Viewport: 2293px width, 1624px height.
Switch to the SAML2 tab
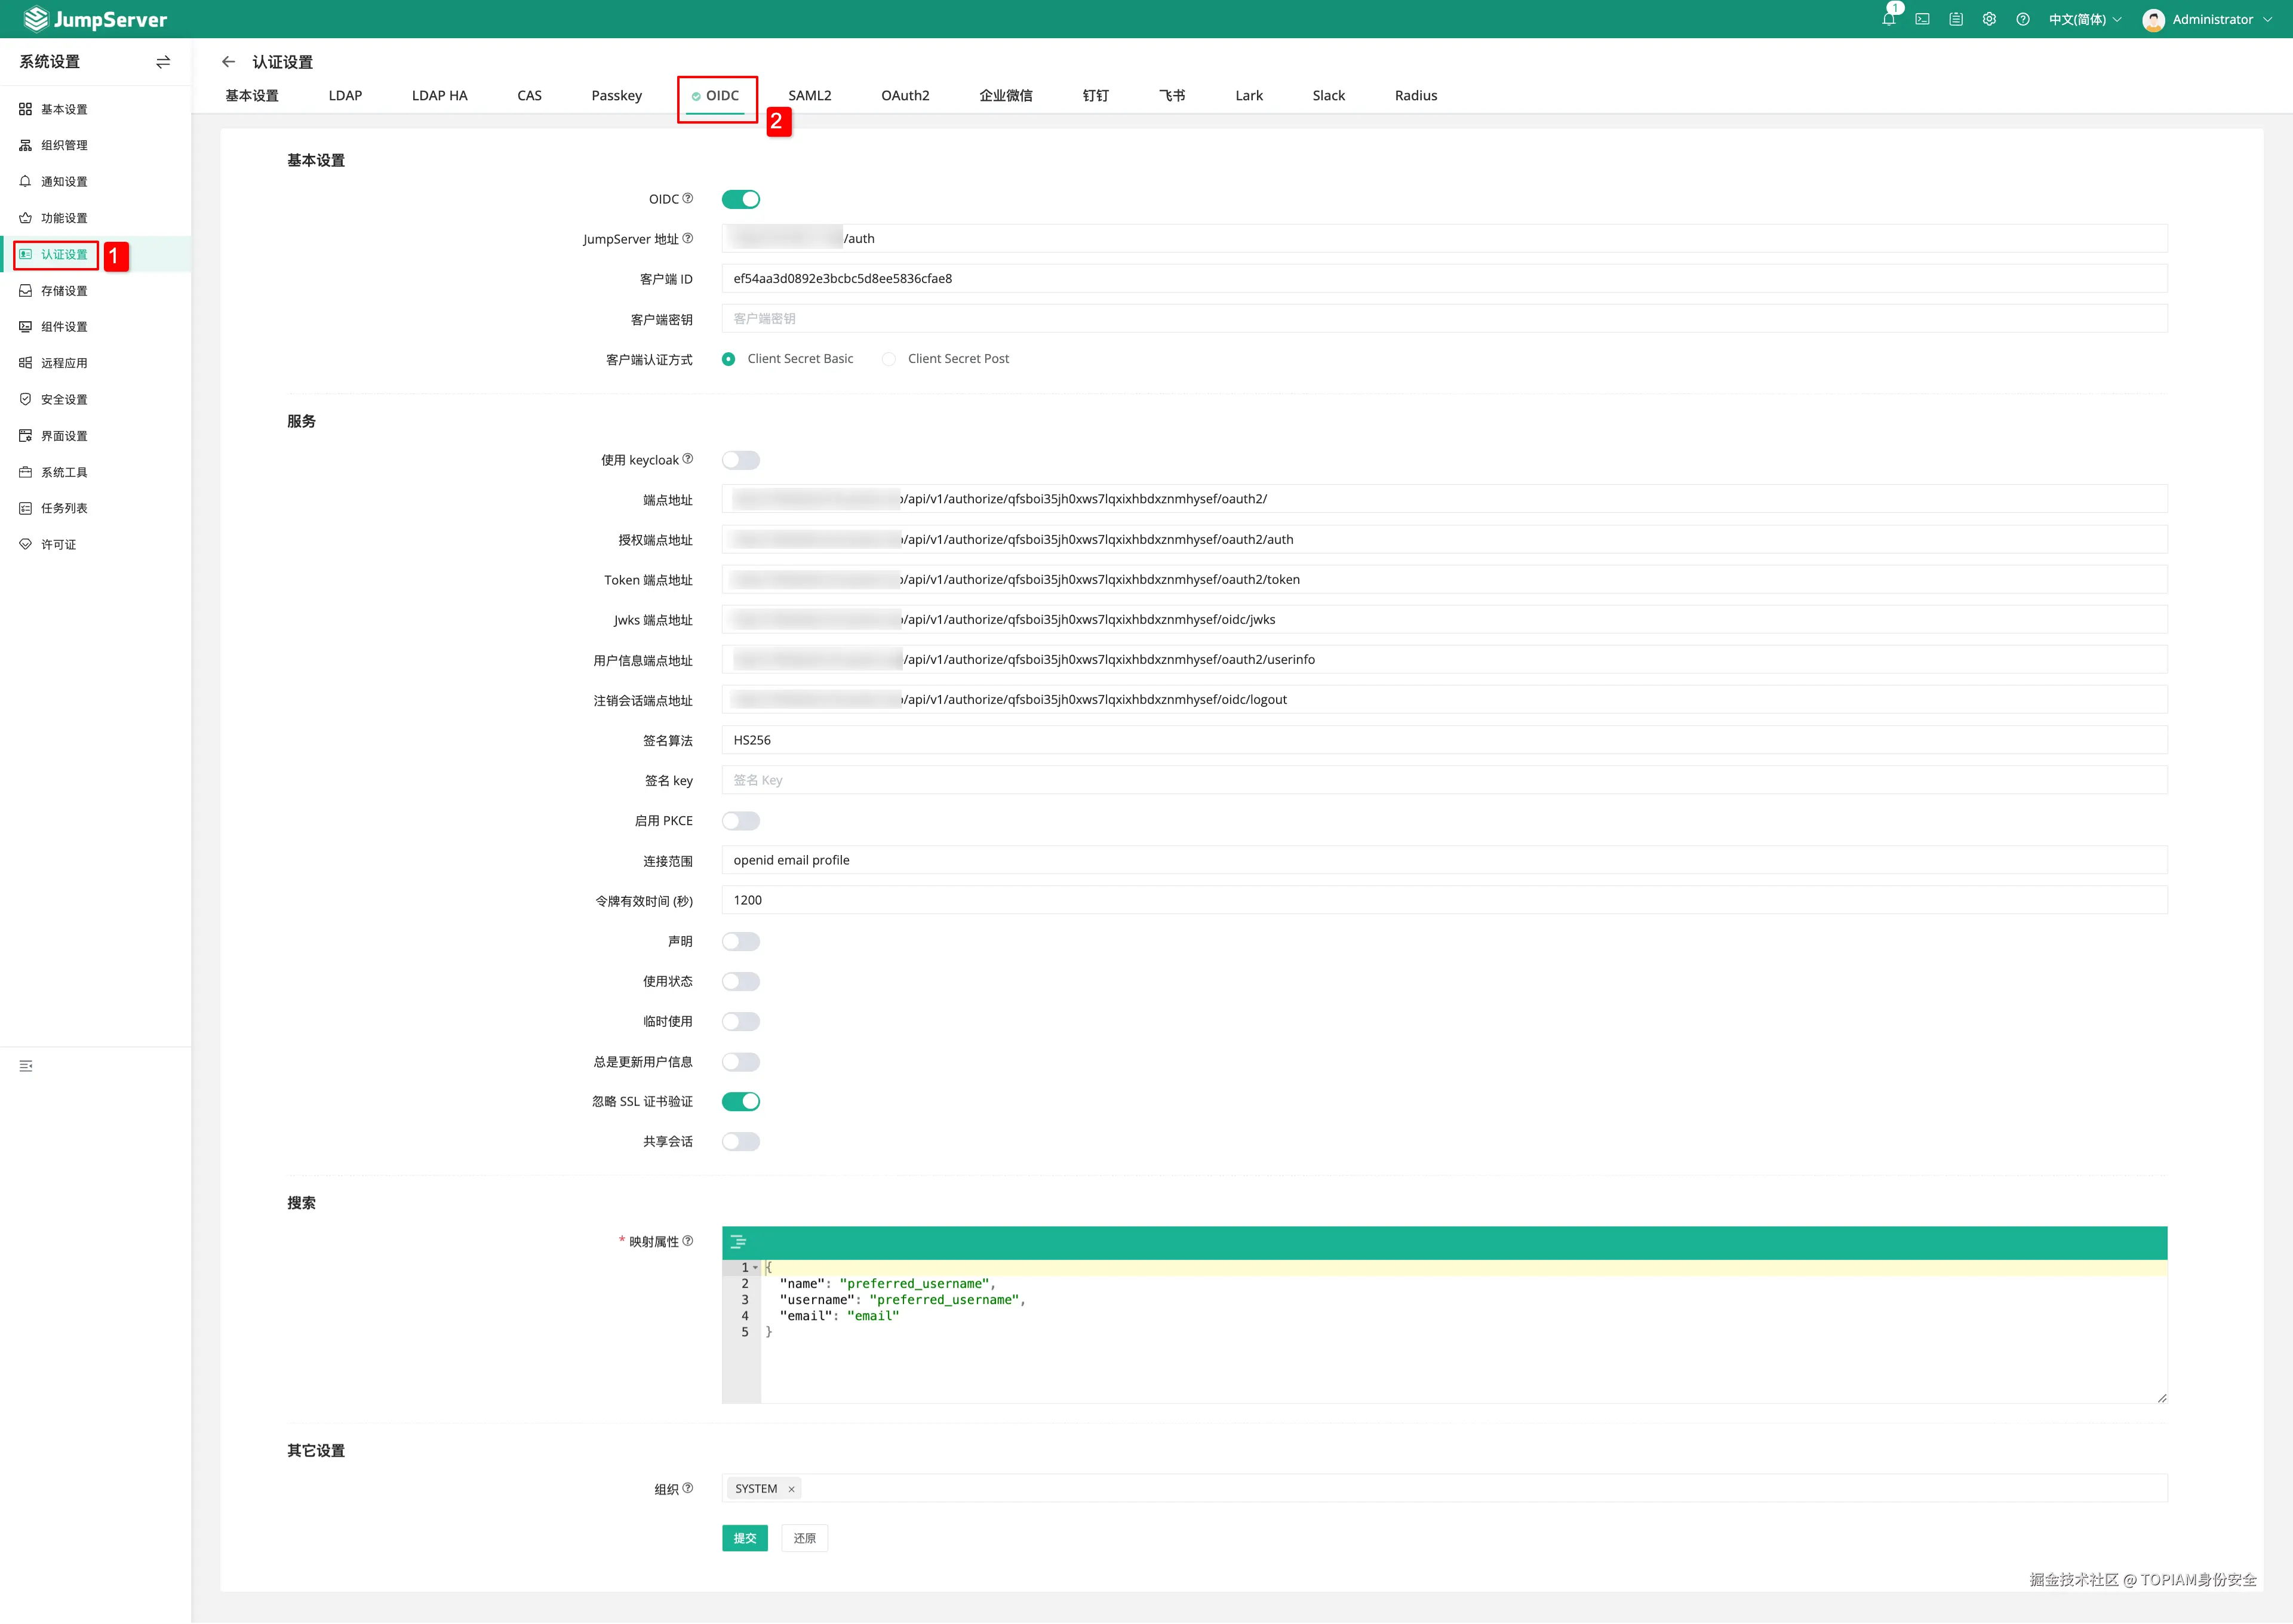tap(809, 96)
